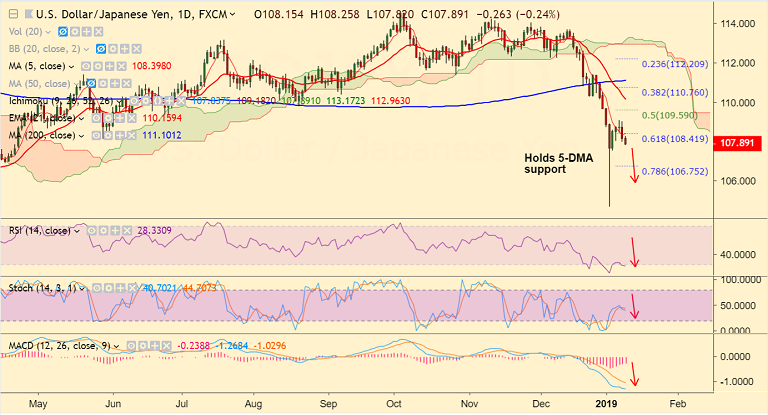This screenshot has height=415, width=768.
Task: Select the 0.5(109.590) Fibonacci level label
Action: (x=670, y=116)
